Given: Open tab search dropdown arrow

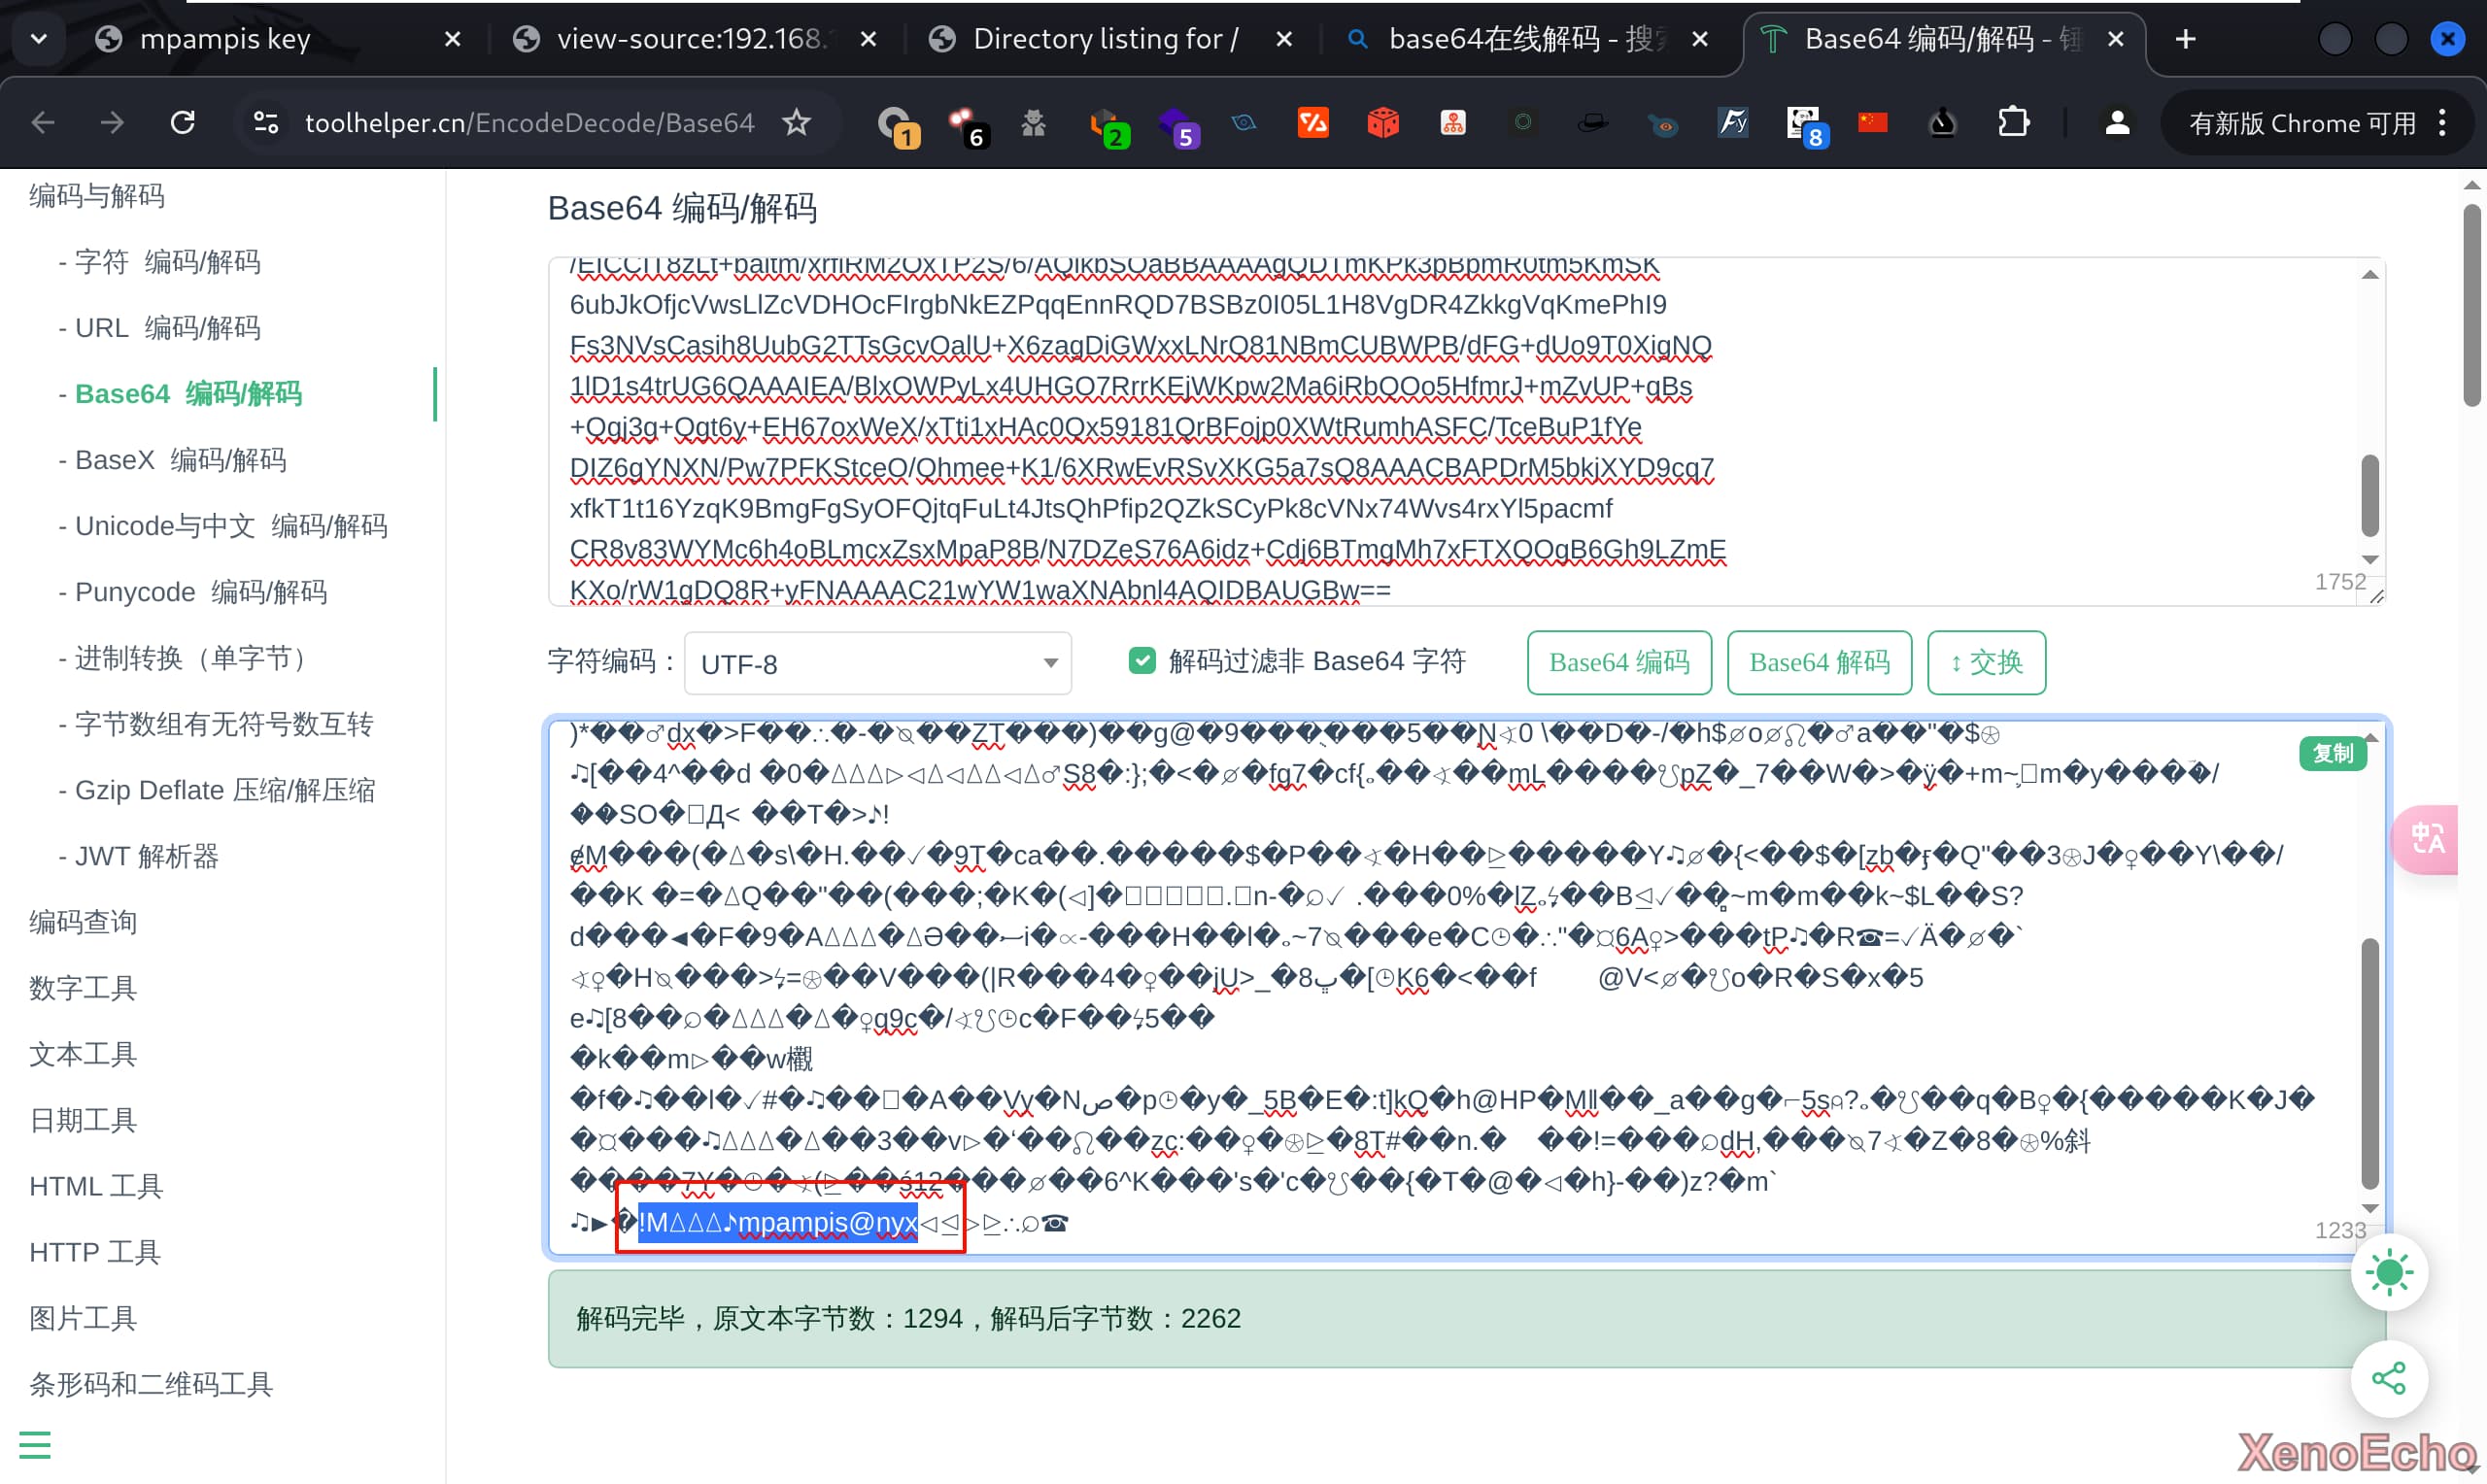Looking at the screenshot, I should click(x=39, y=39).
